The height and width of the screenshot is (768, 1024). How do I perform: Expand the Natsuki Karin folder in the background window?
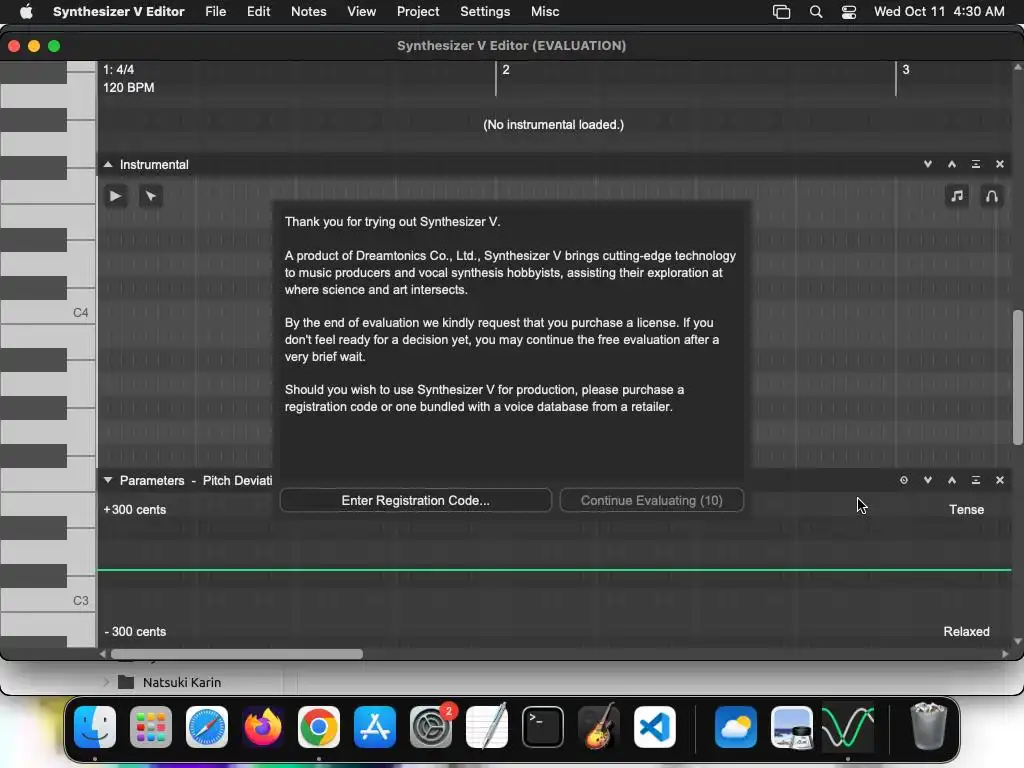pyautogui.click(x=106, y=682)
